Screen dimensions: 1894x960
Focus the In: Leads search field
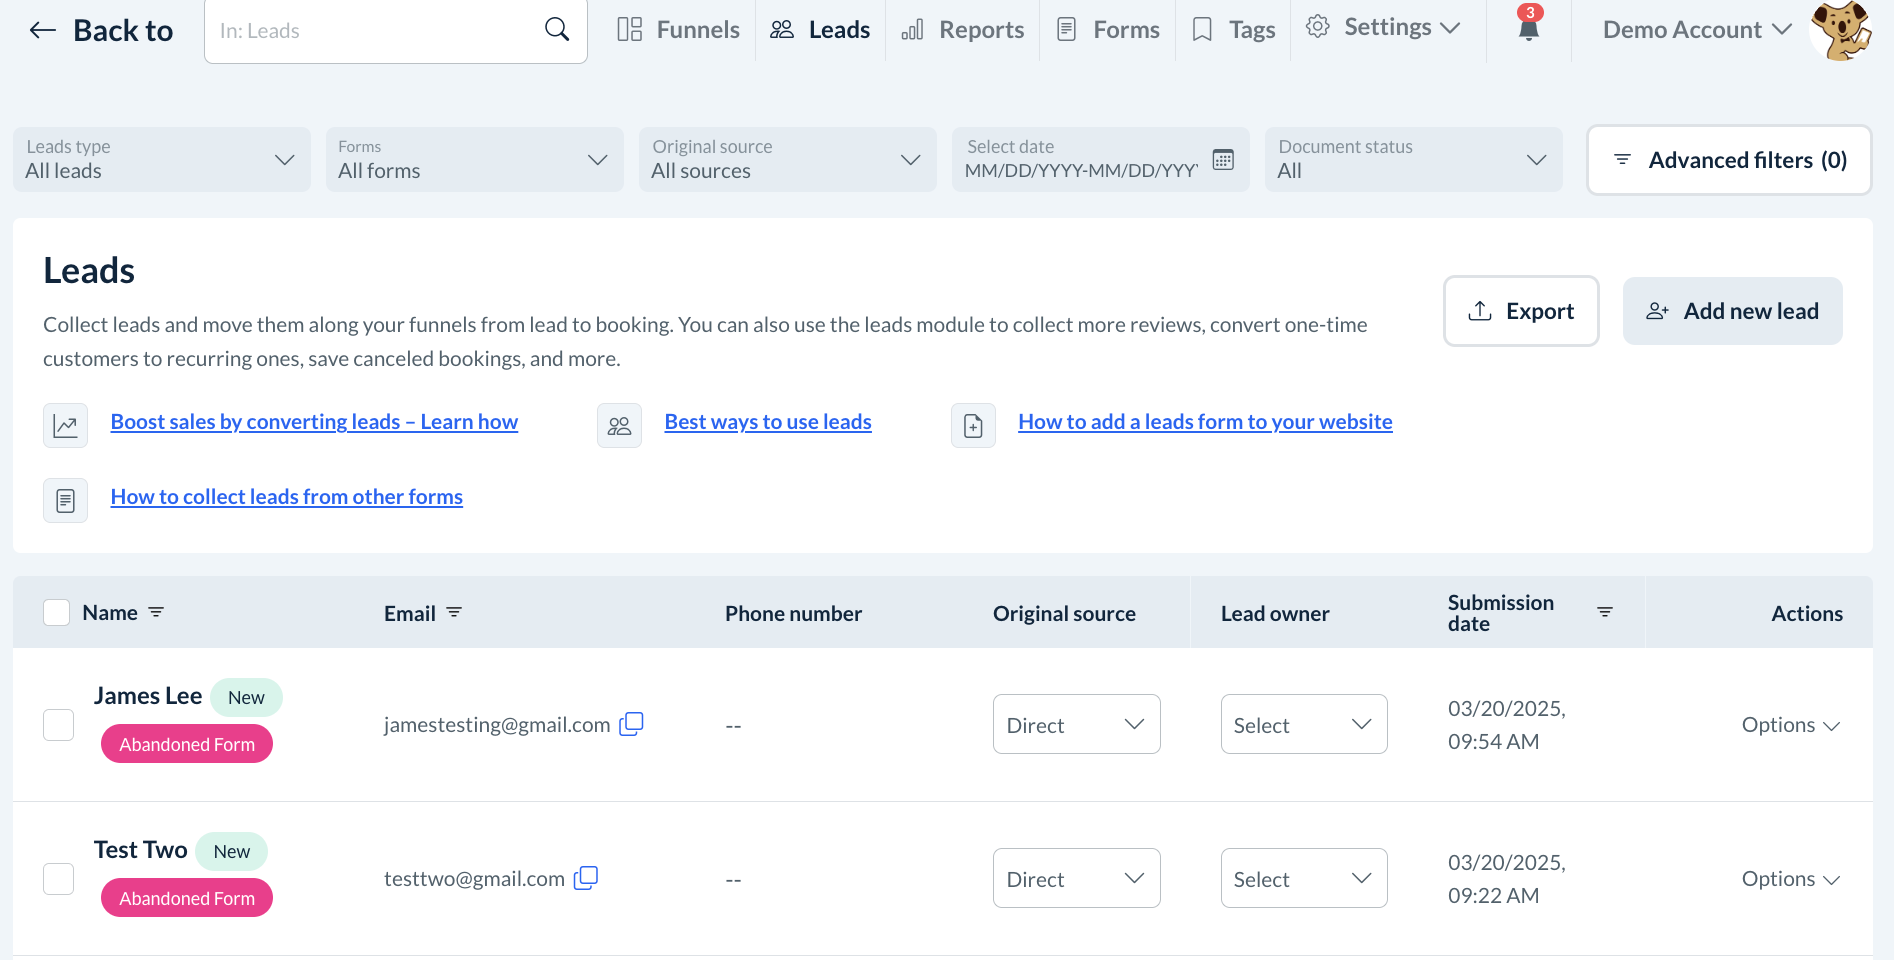[x=375, y=31]
